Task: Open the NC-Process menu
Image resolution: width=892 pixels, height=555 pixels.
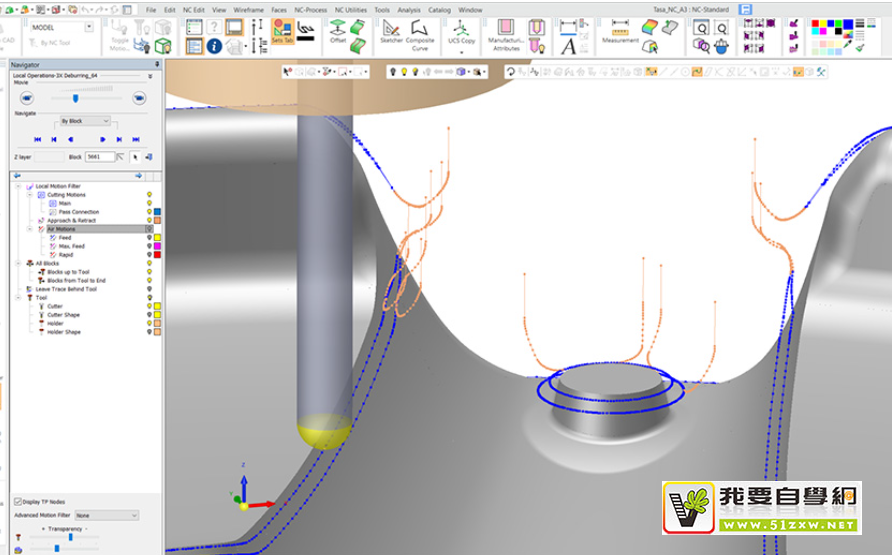Action: (x=309, y=9)
